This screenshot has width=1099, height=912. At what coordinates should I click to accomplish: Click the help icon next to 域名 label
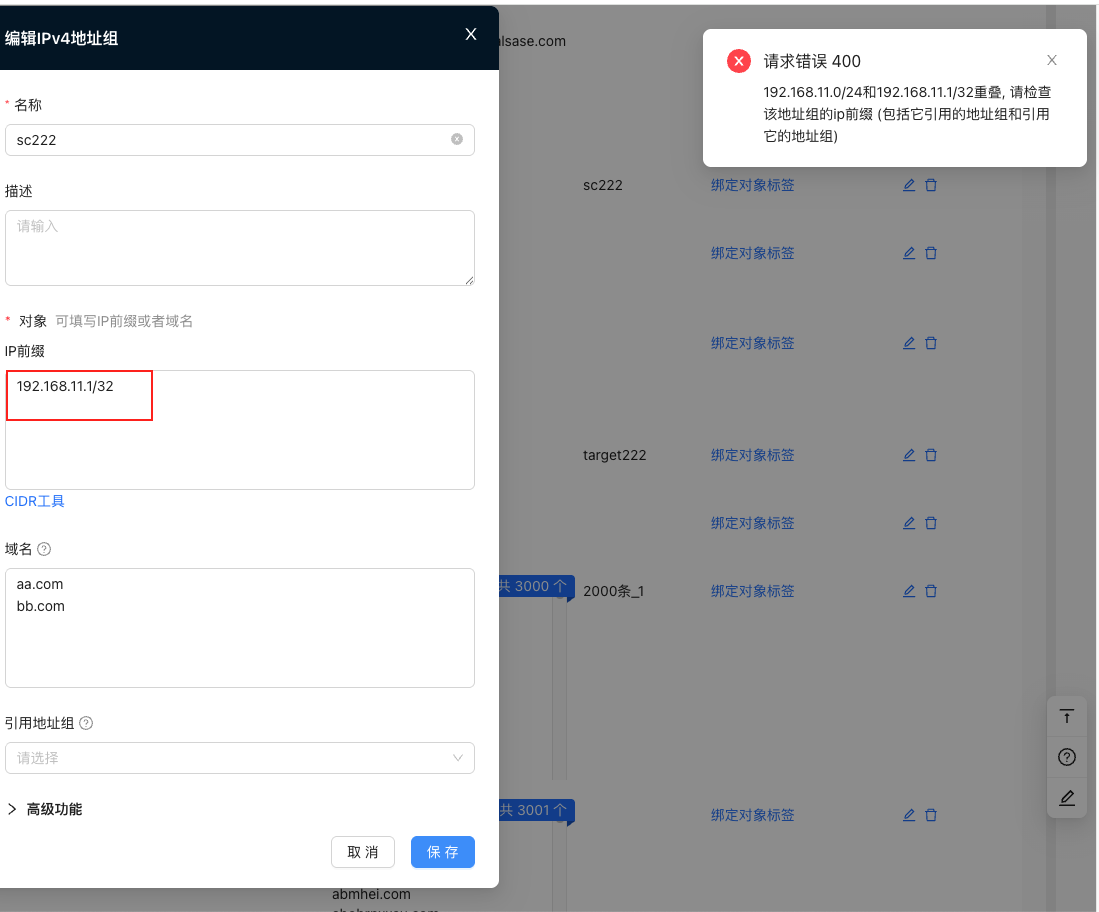tap(44, 549)
